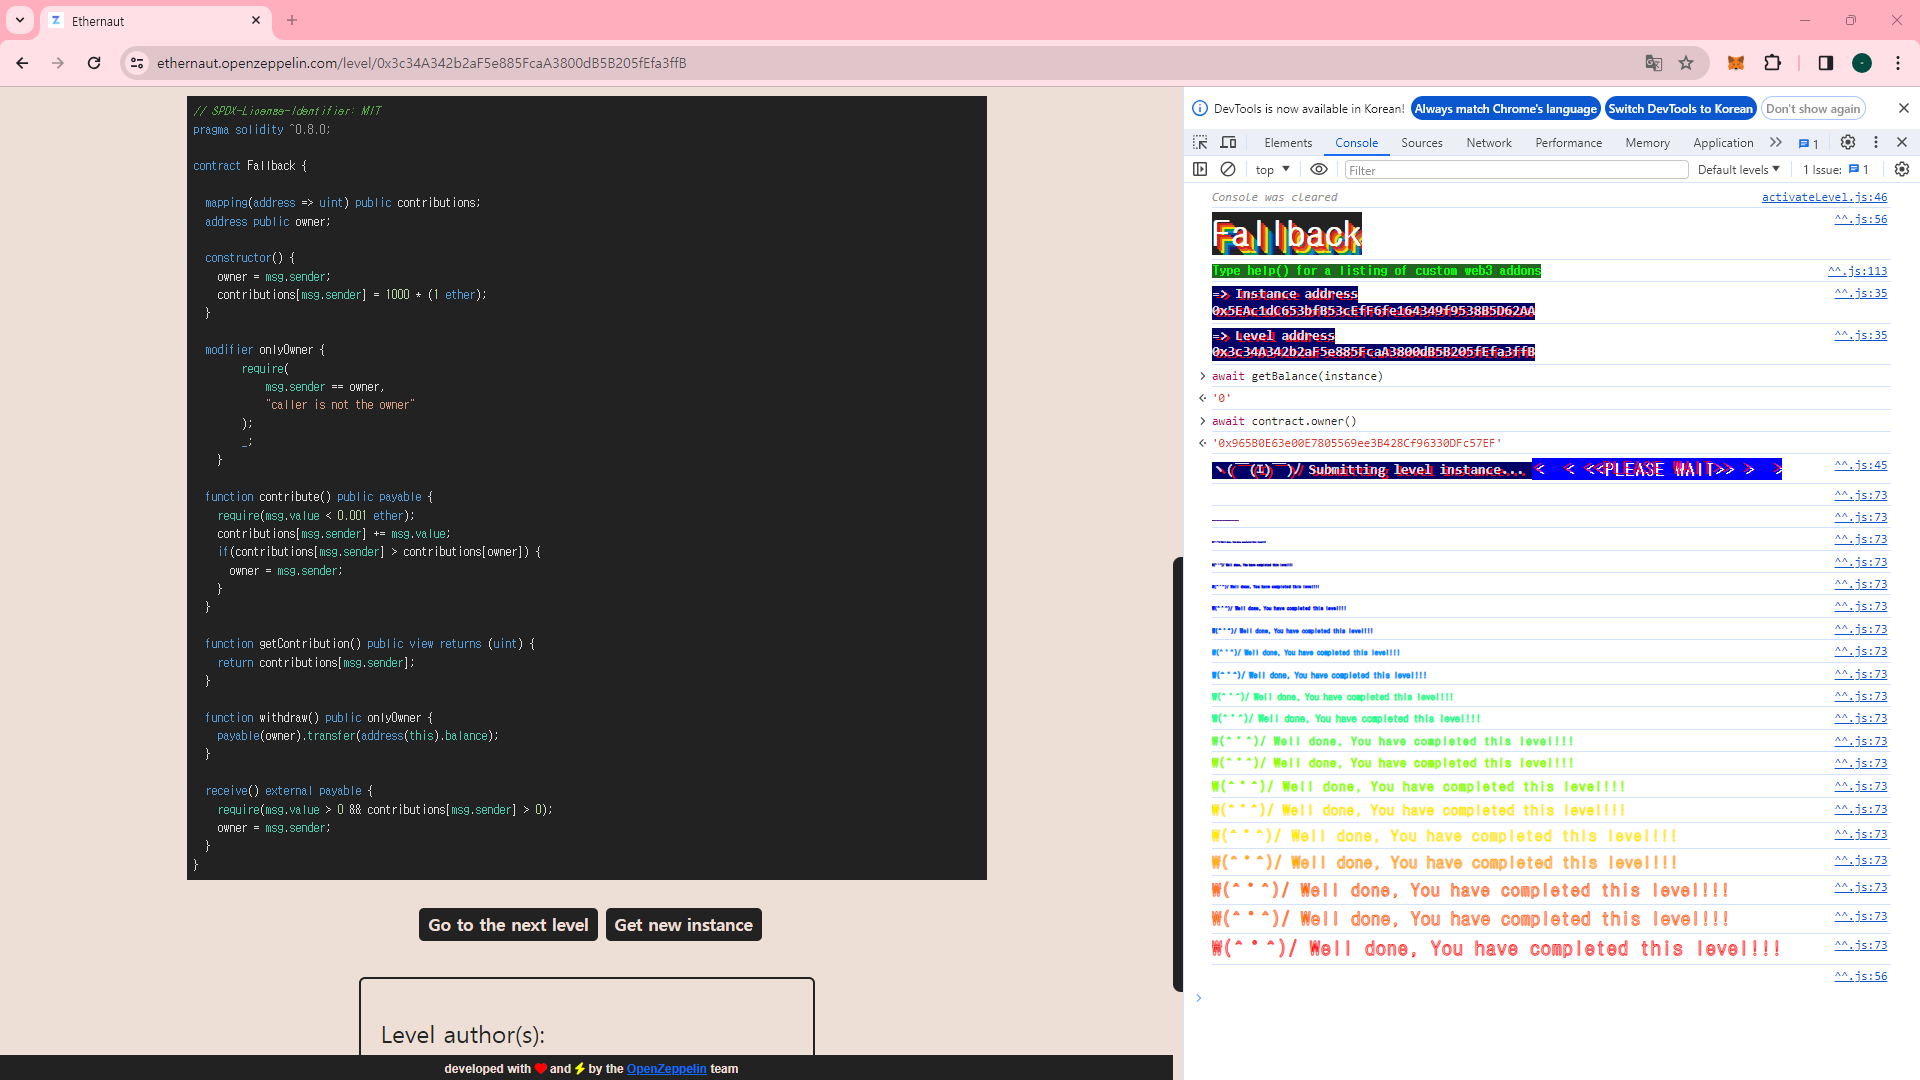This screenshot has height=1080, width=1920.
Task: Open the tab search dropdown arrow
Action: point(20,20)
